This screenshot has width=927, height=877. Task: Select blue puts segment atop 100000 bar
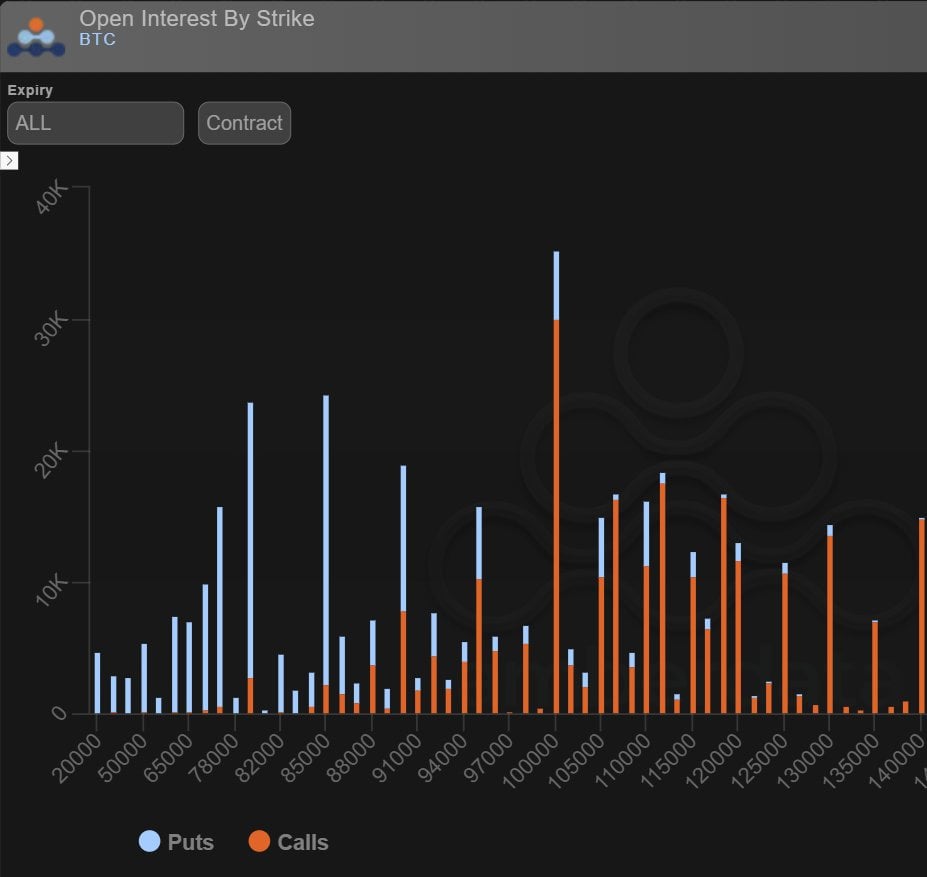coord(556,285)
